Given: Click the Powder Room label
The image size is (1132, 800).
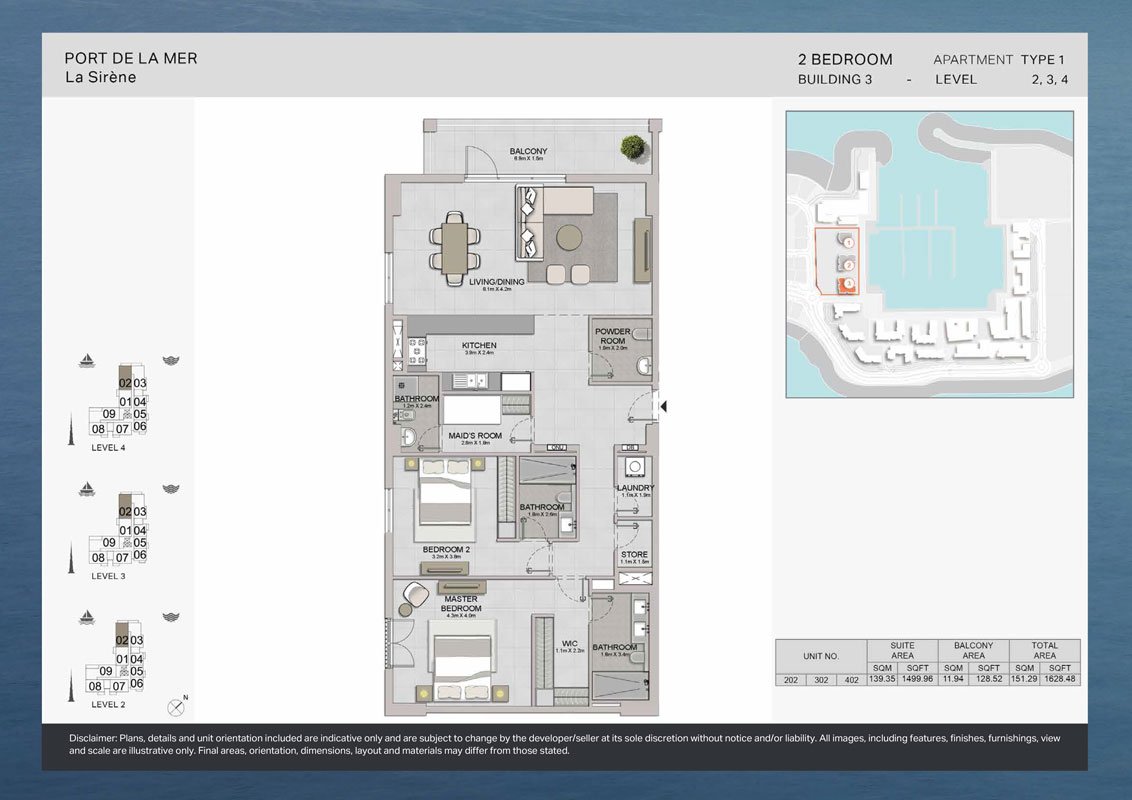Looking at the screenshot, I should 612,336.
